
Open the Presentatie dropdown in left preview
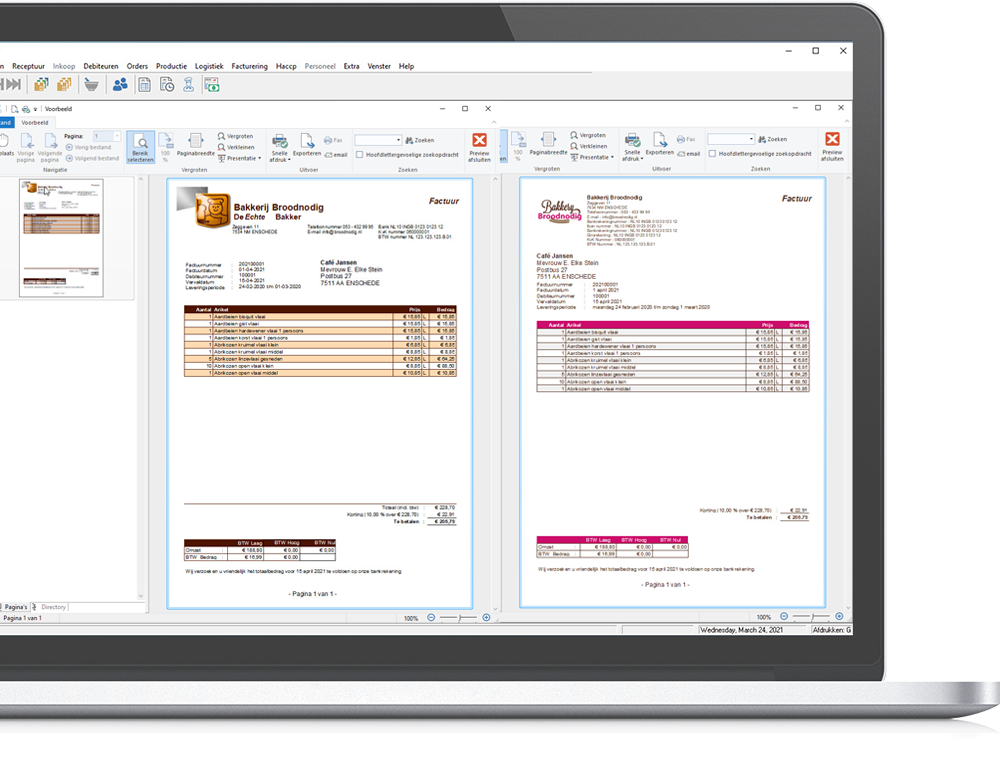coord(240,158)
